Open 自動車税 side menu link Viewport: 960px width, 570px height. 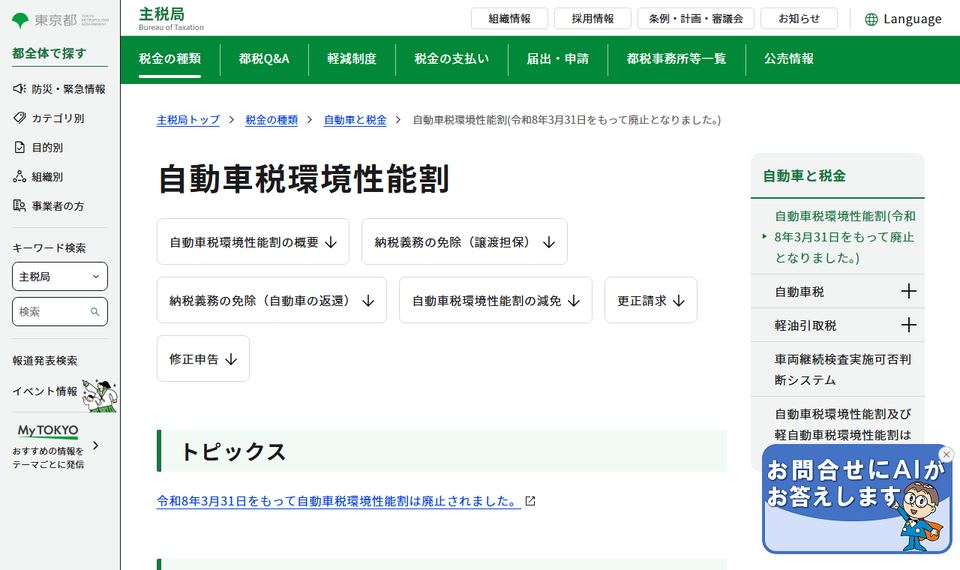(x=799, y=292)
